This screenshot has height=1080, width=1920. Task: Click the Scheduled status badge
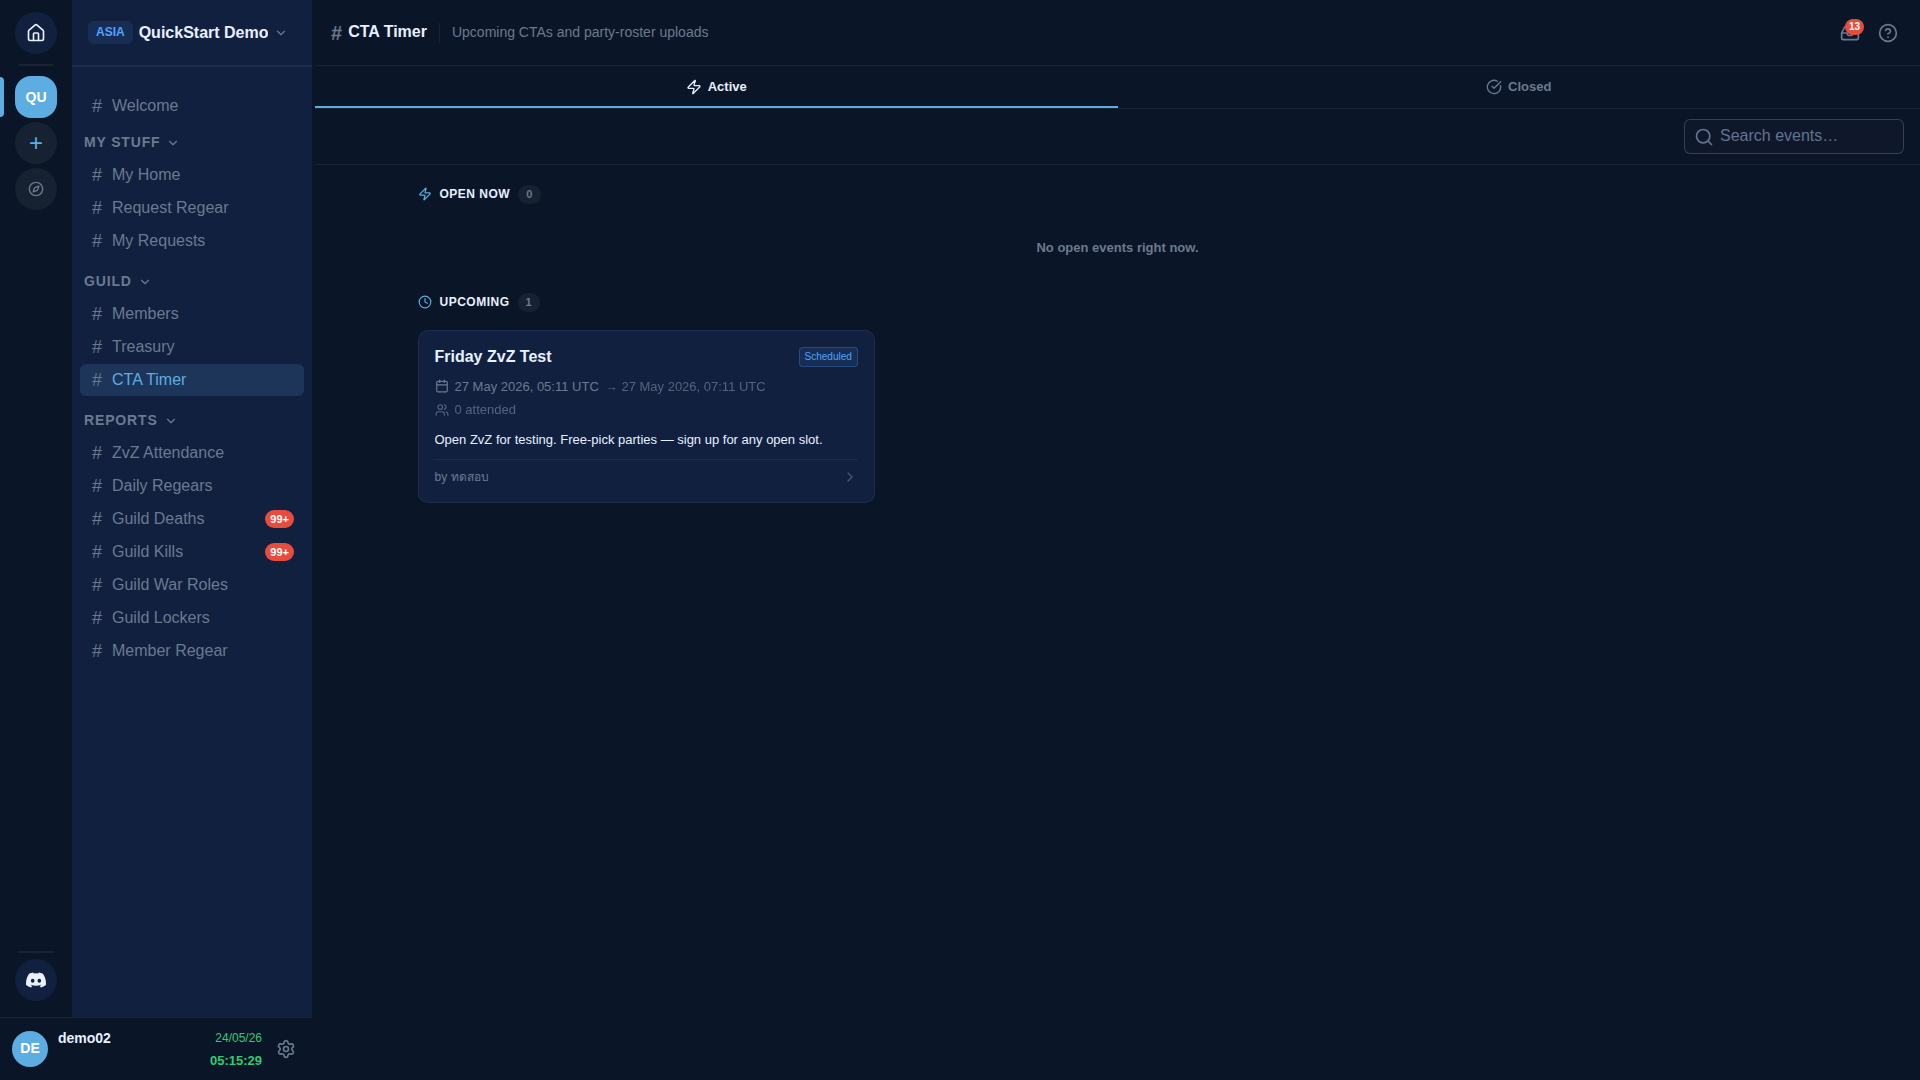click(x=828, y=357)
